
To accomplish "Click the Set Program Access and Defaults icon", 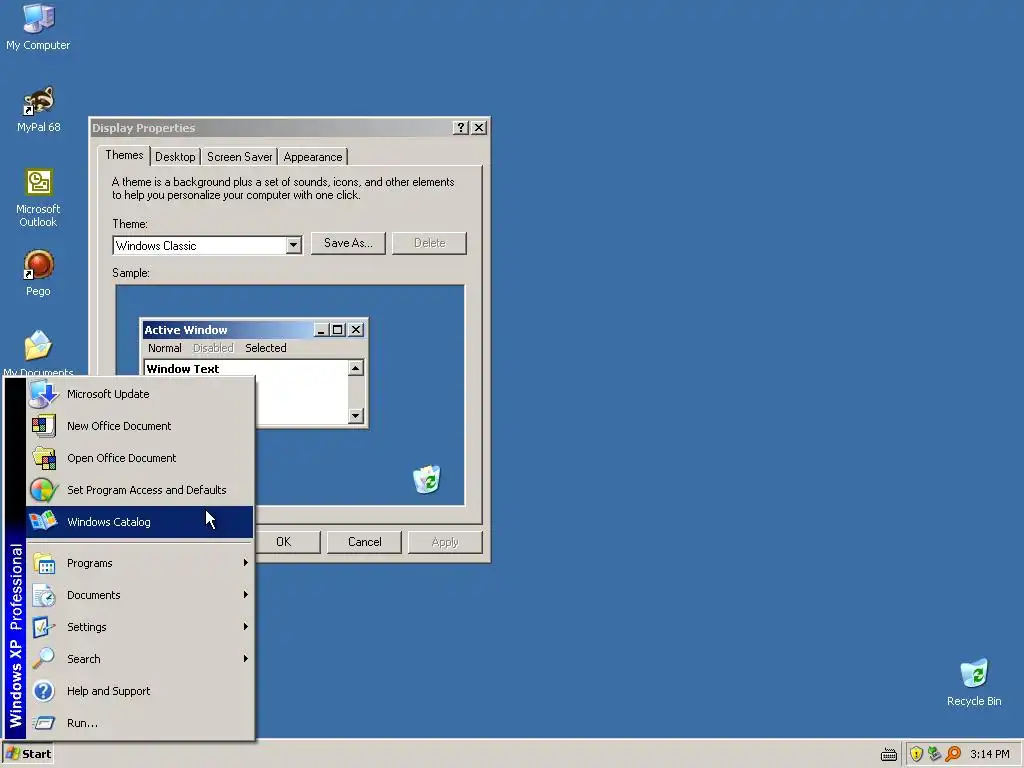I will tap(44, 490).
